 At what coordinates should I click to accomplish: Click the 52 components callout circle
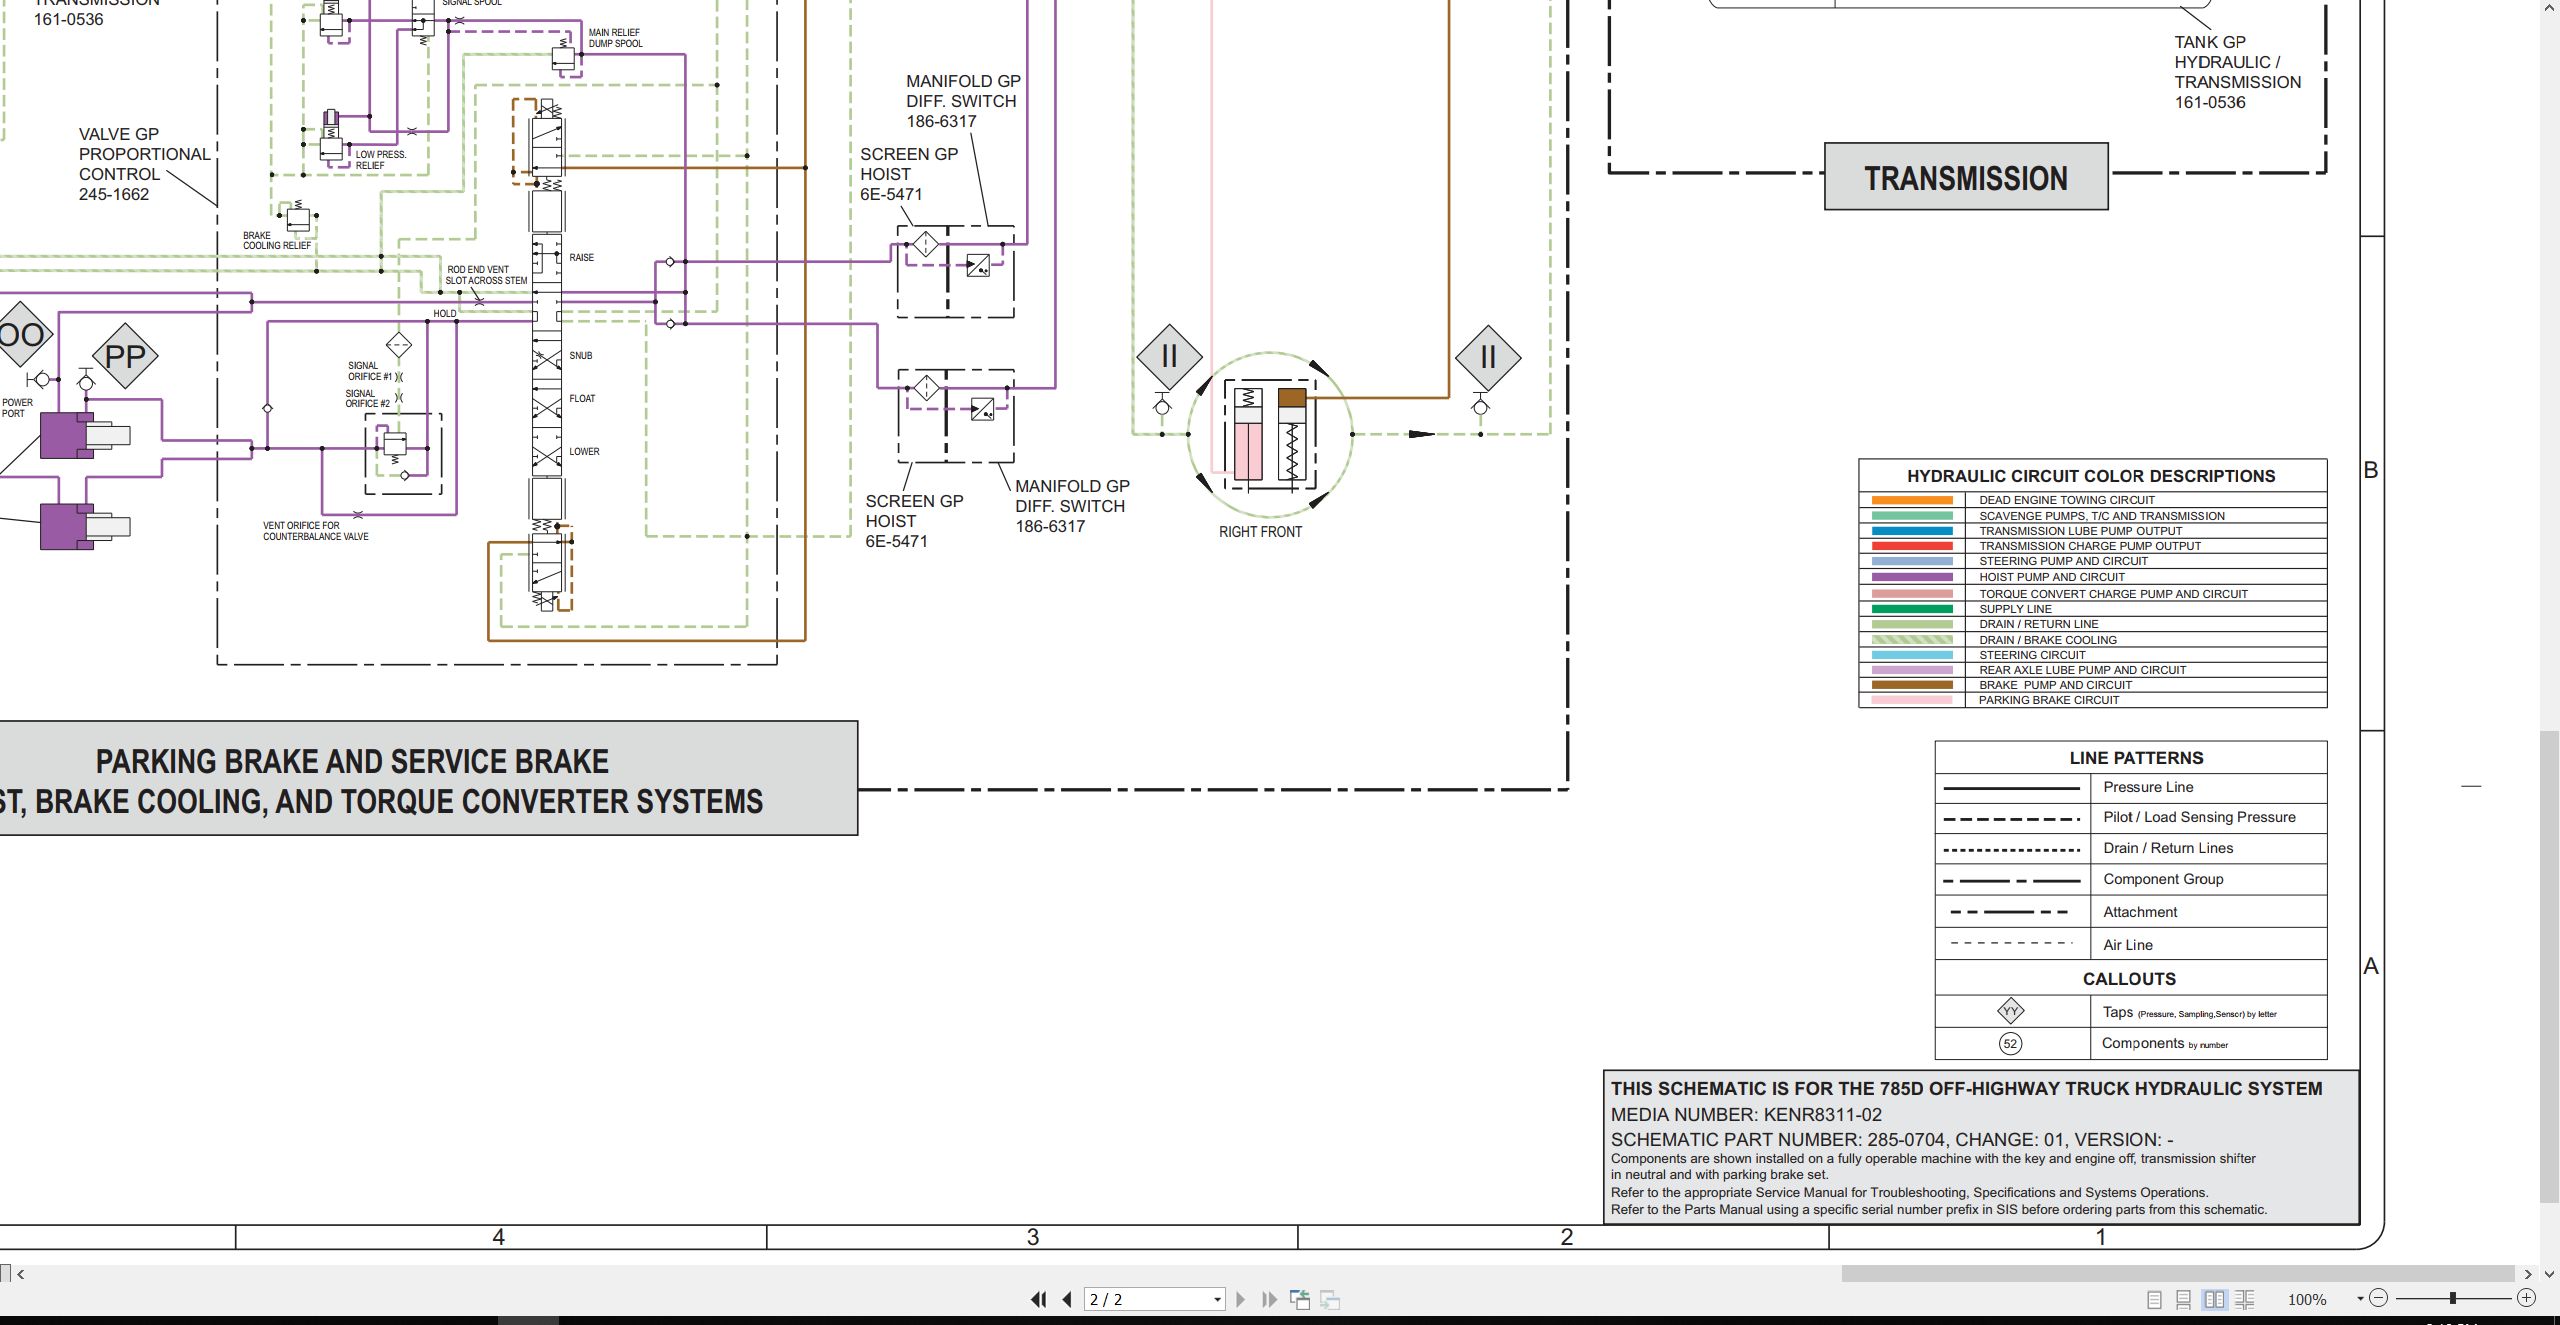click(x=2010, y=1044)
